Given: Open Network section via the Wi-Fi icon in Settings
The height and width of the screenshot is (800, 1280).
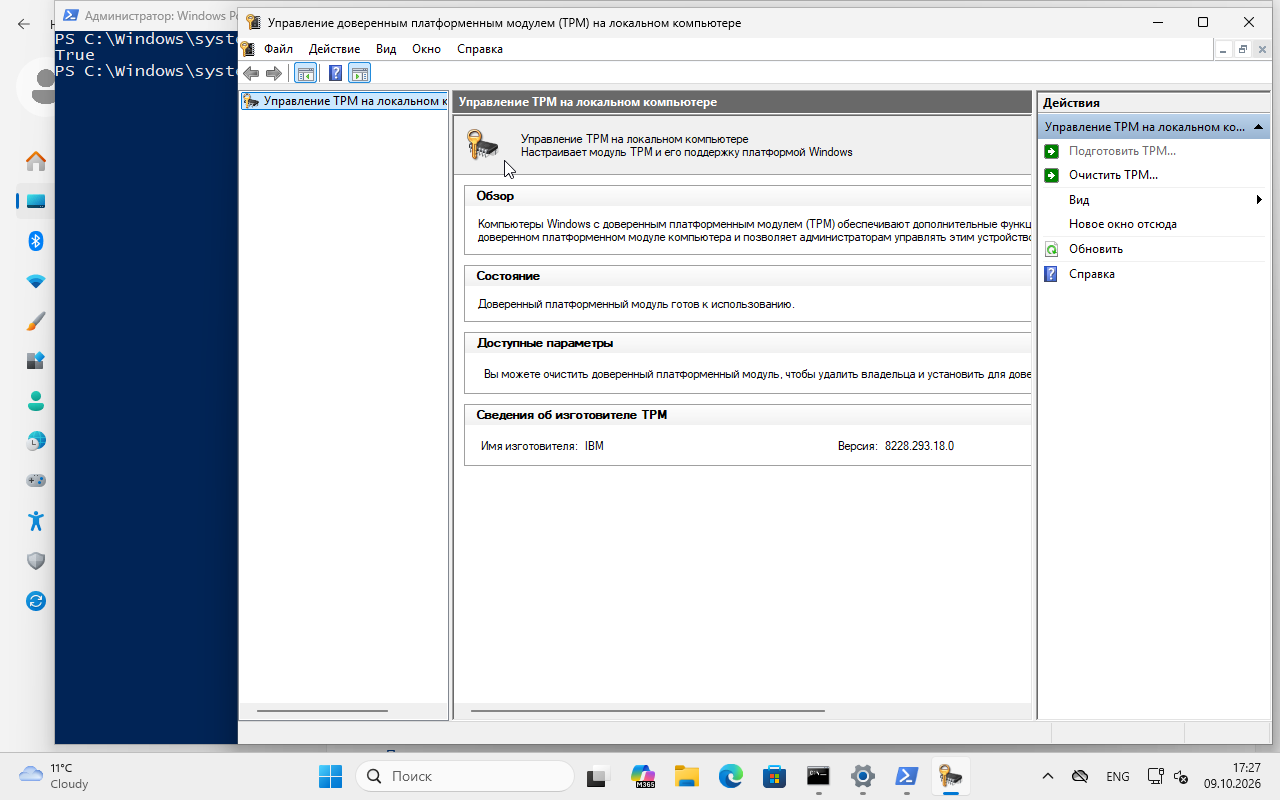Looking at the screenshot, I should point(36,281).
